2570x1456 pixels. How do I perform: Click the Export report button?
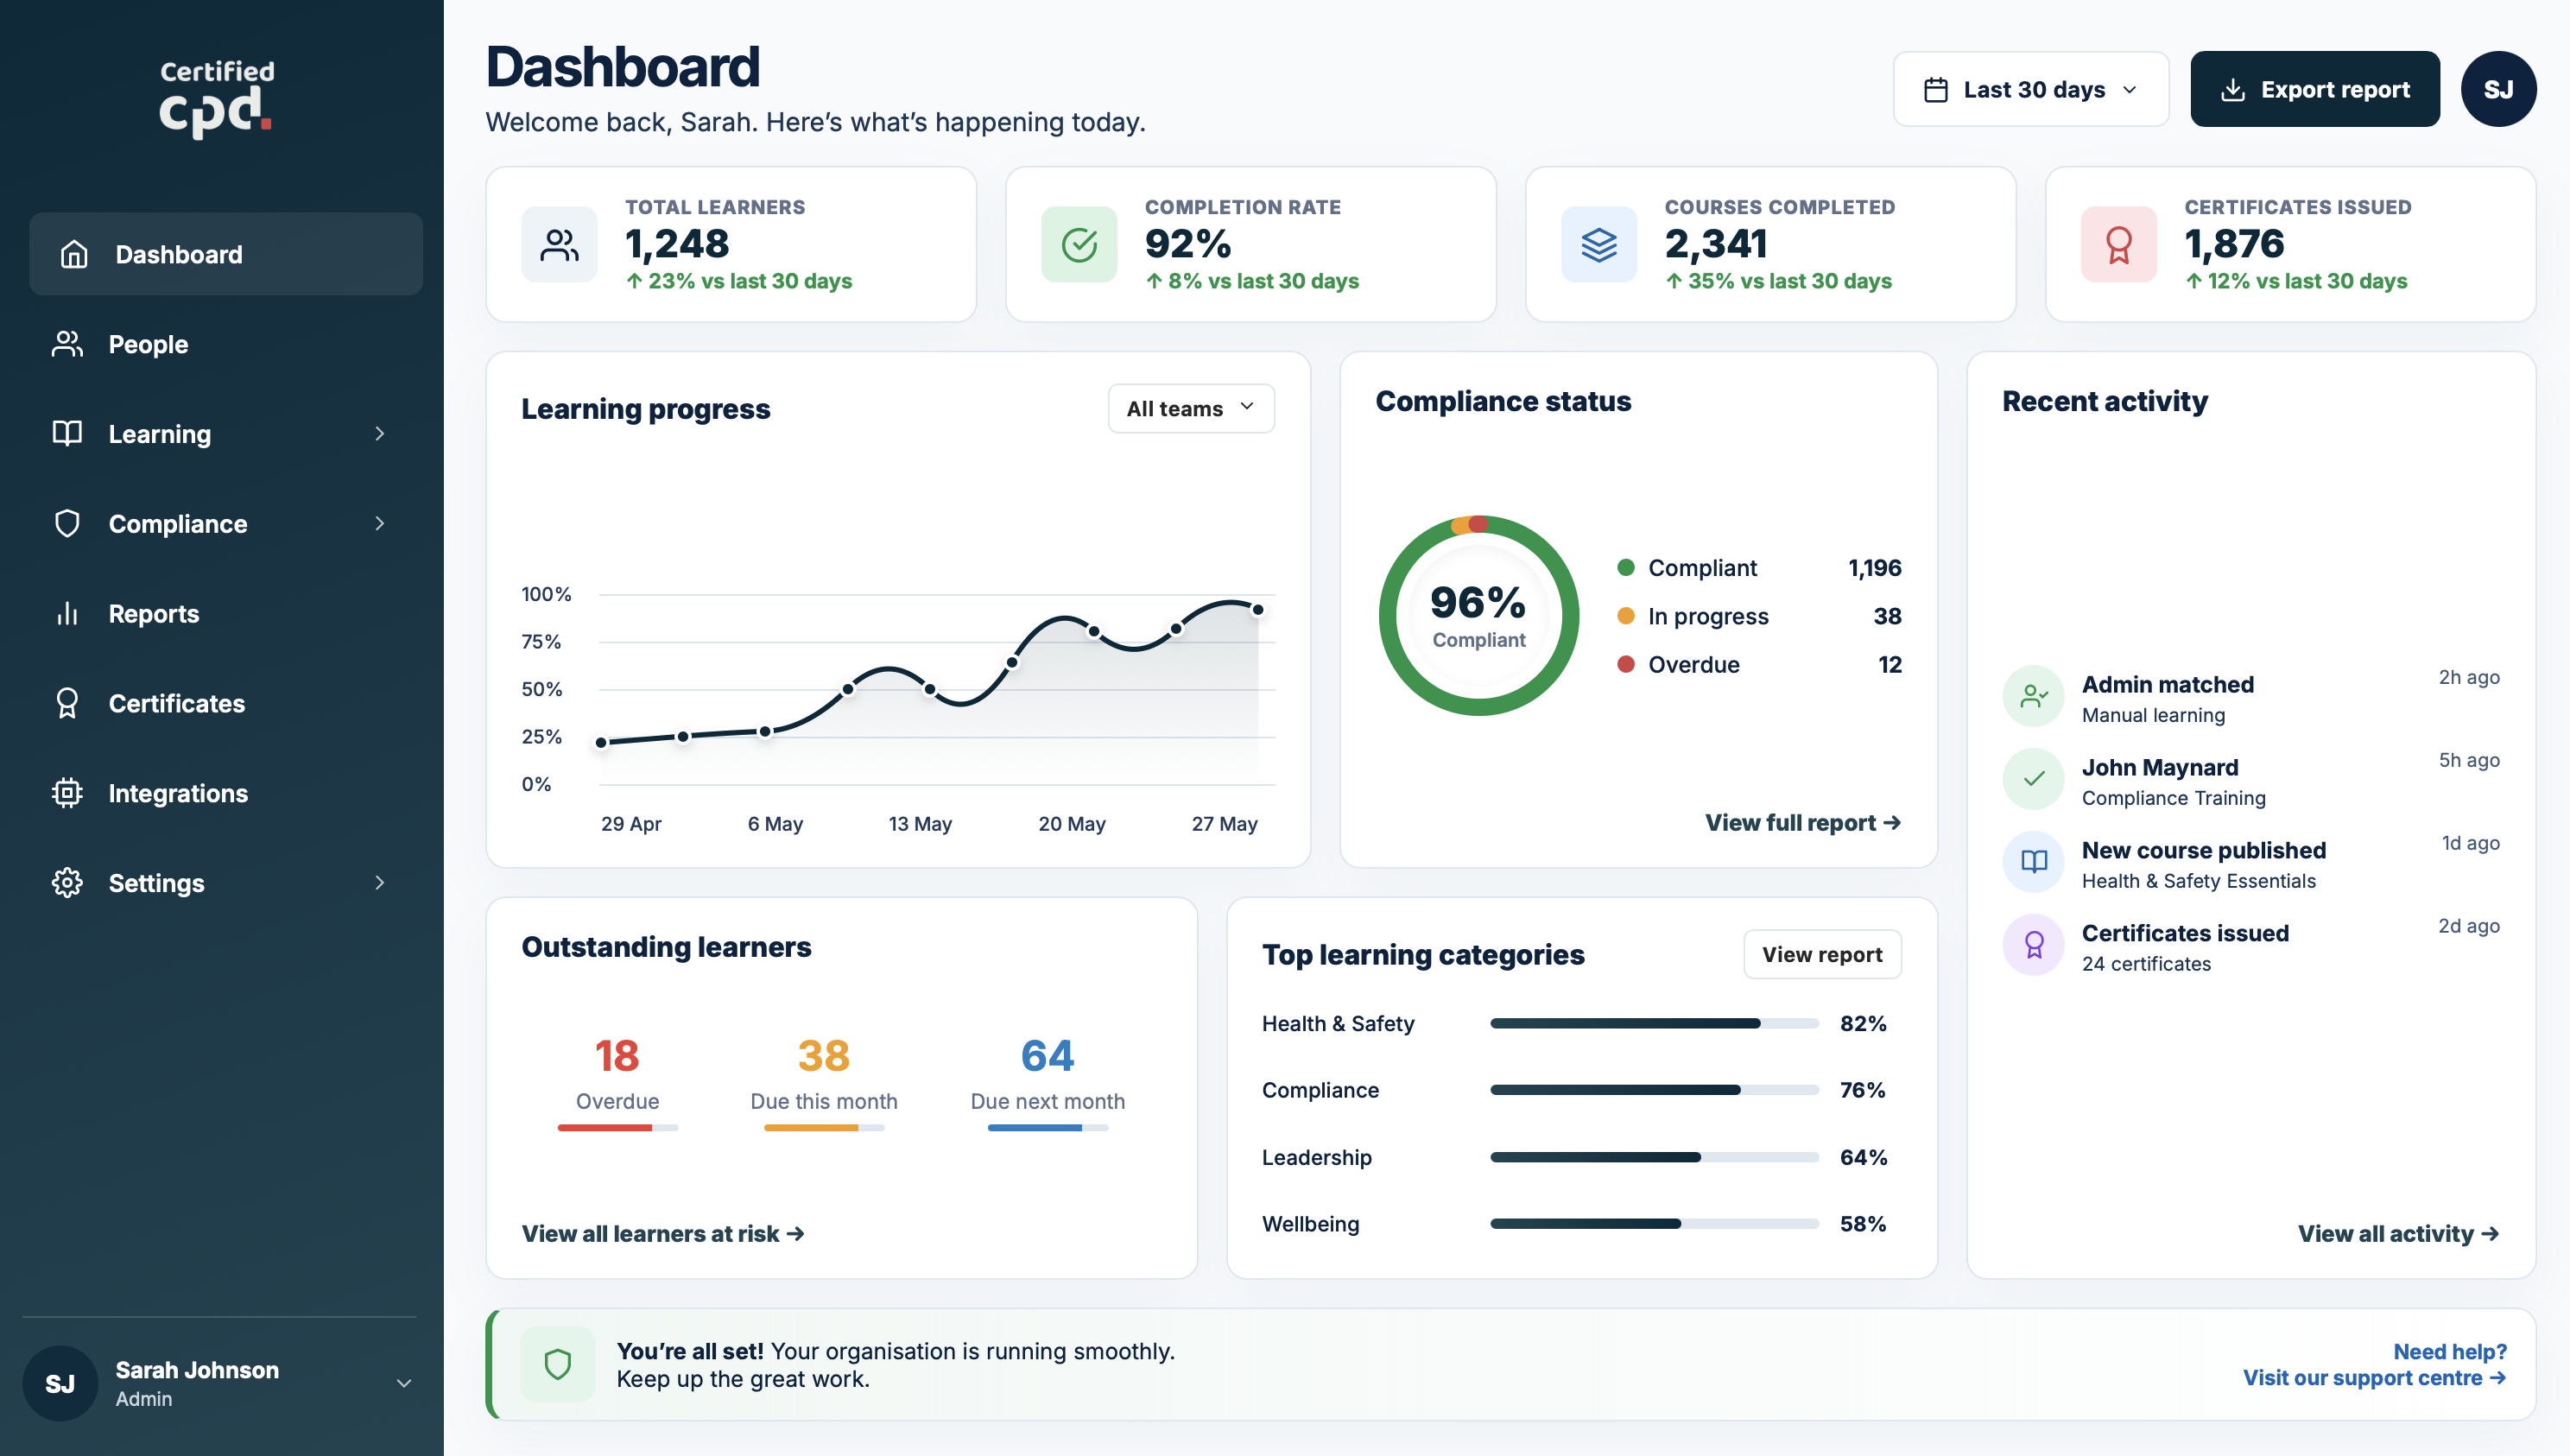pyautogui.click(x=2314, y=90)
